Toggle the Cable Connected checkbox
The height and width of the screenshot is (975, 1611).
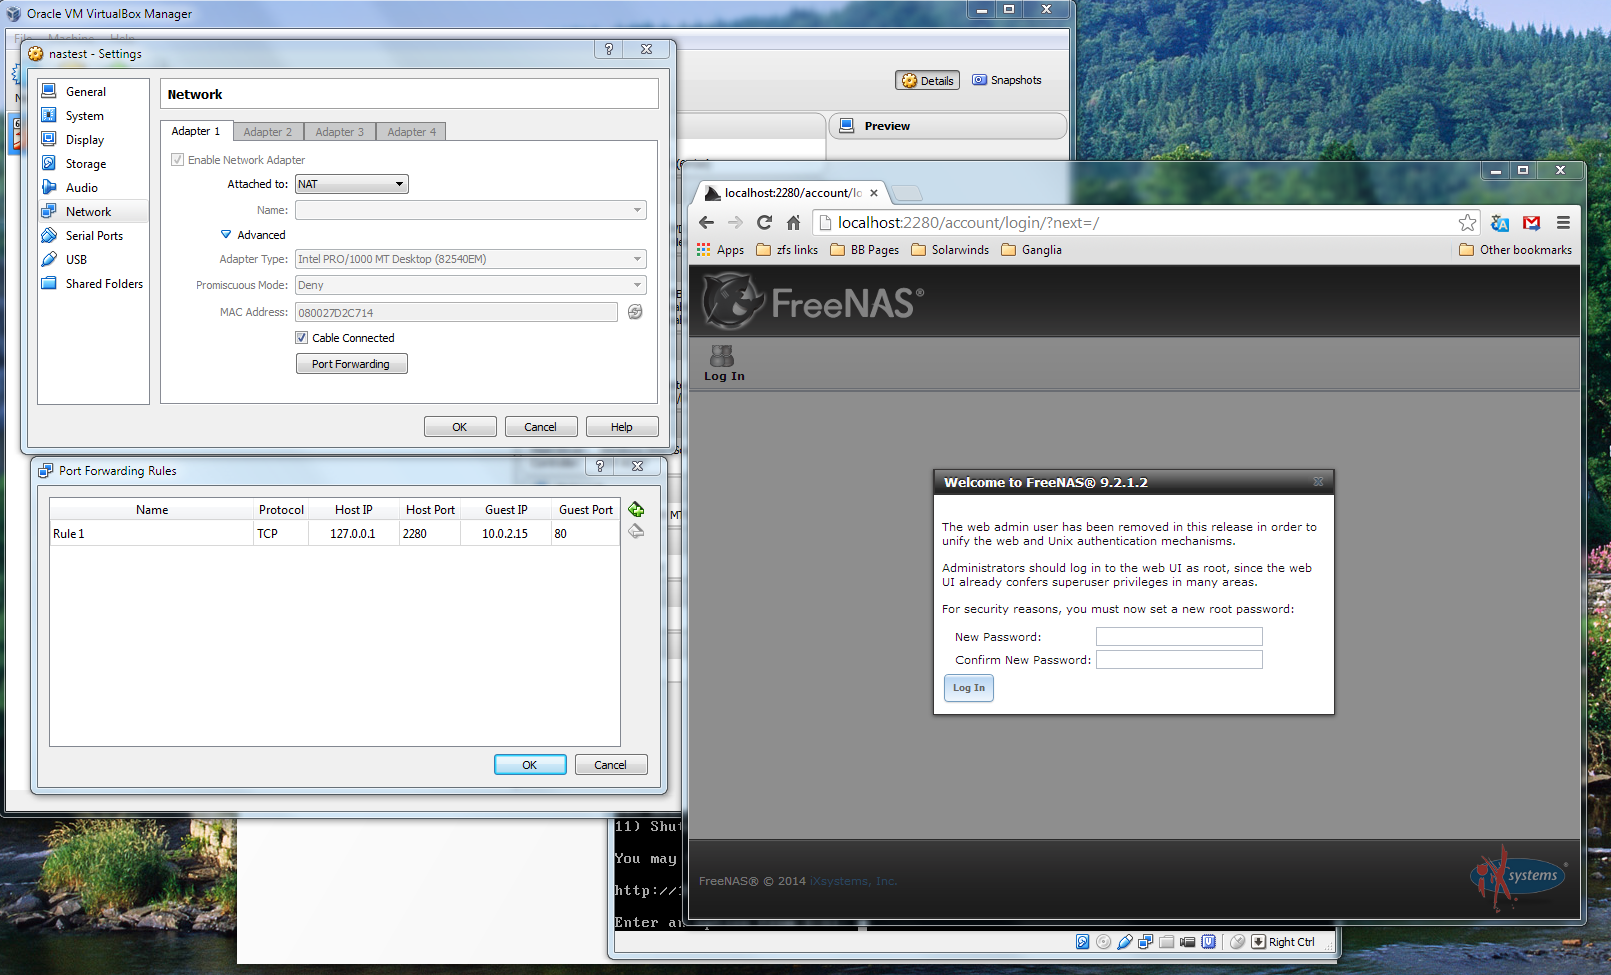coord(302,338)
